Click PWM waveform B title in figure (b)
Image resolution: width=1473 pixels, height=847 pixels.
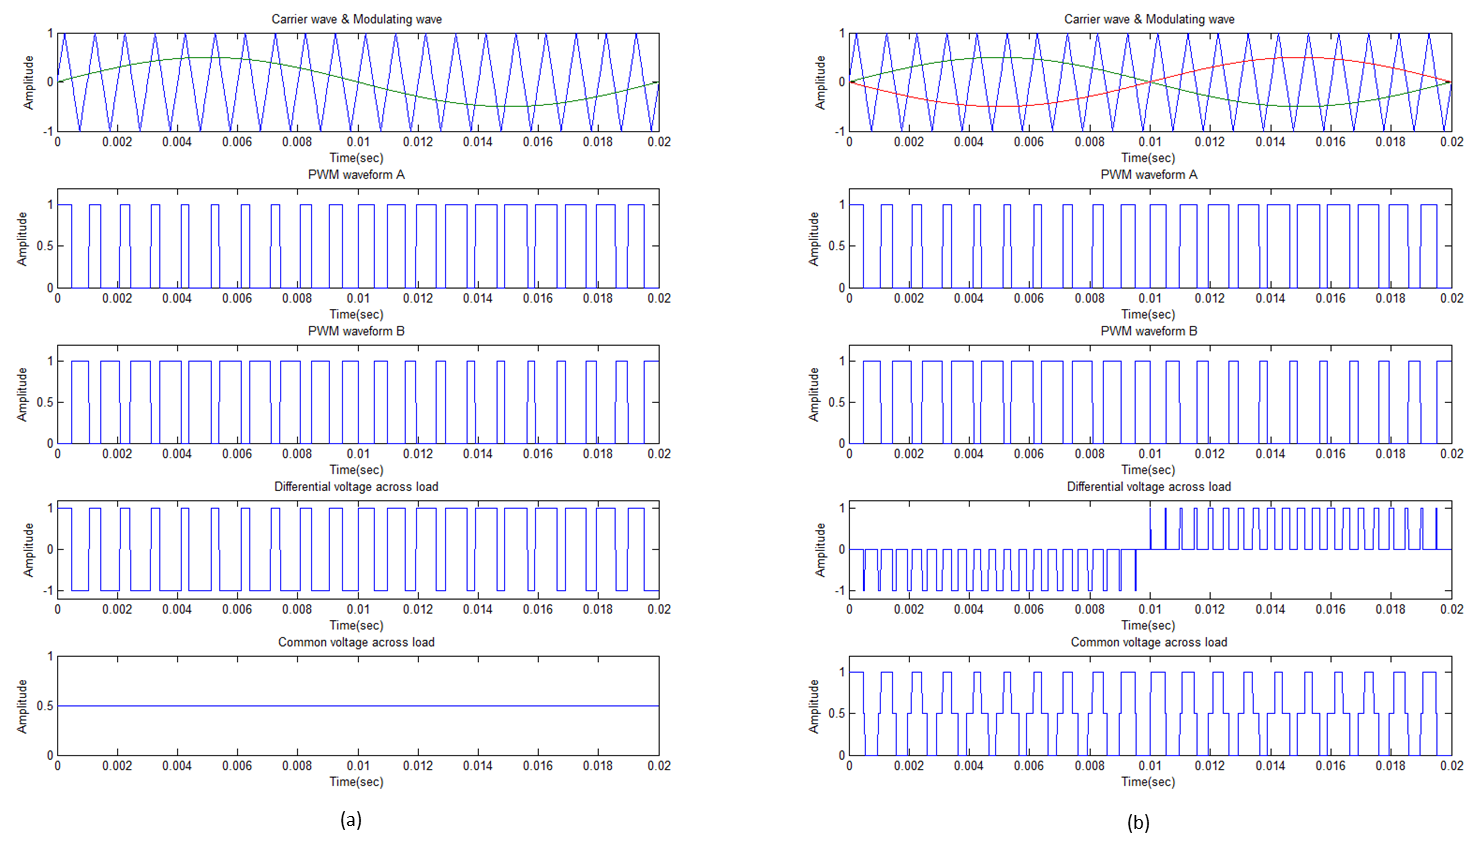(1148, 331)
